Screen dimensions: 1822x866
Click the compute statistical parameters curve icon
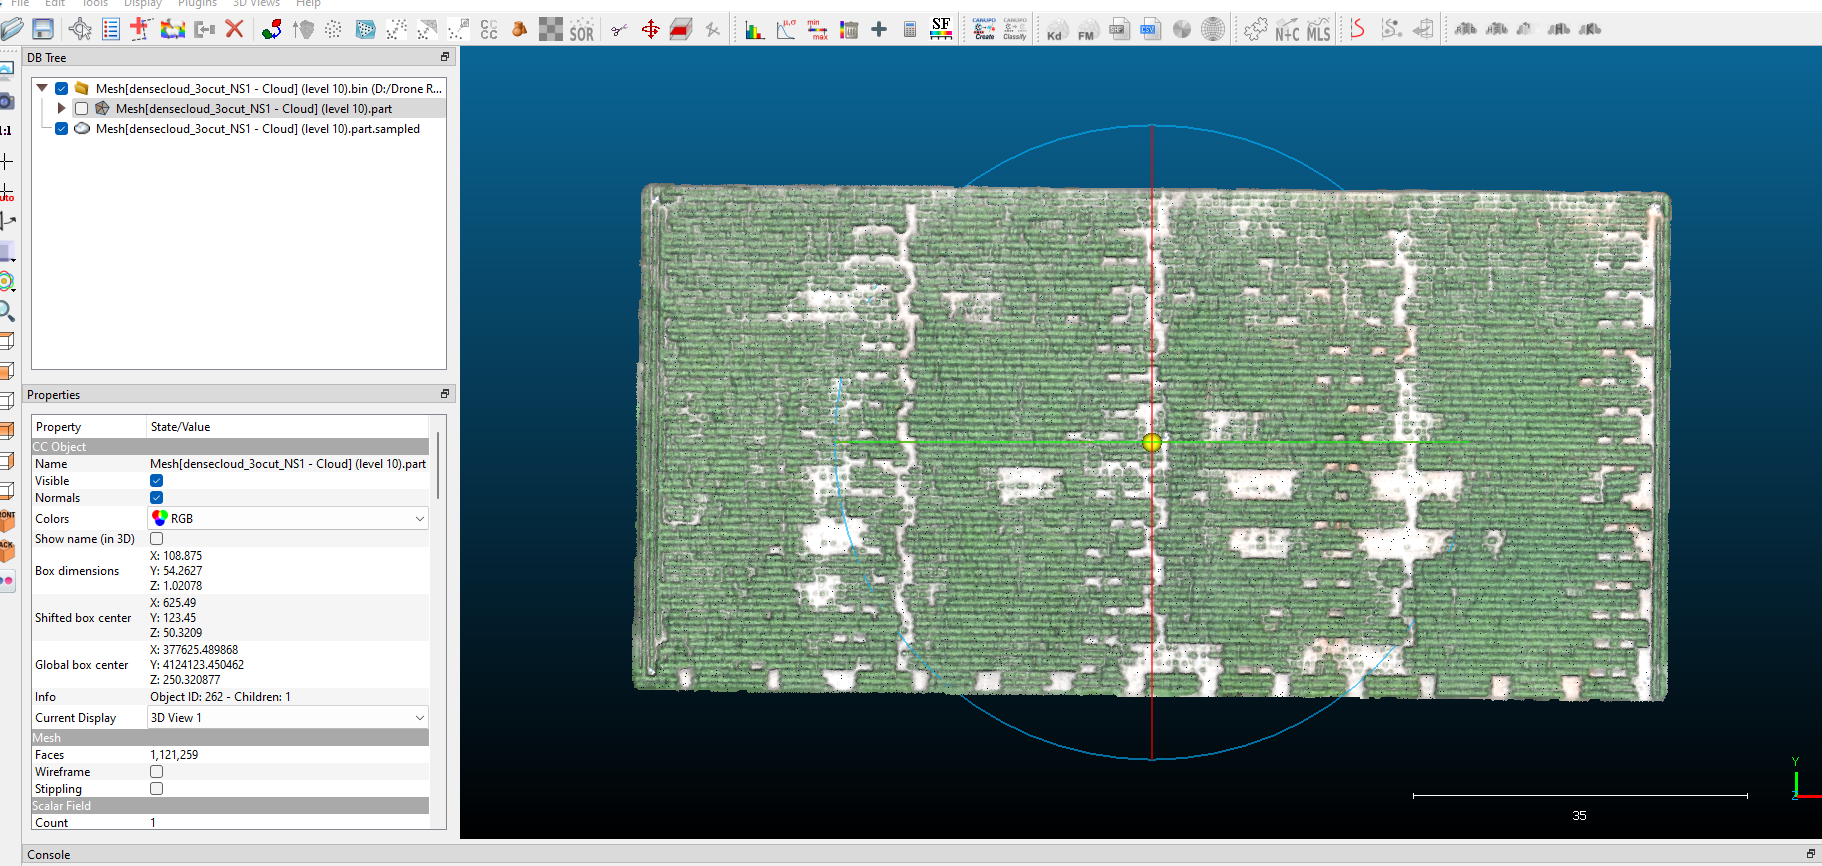786,29
